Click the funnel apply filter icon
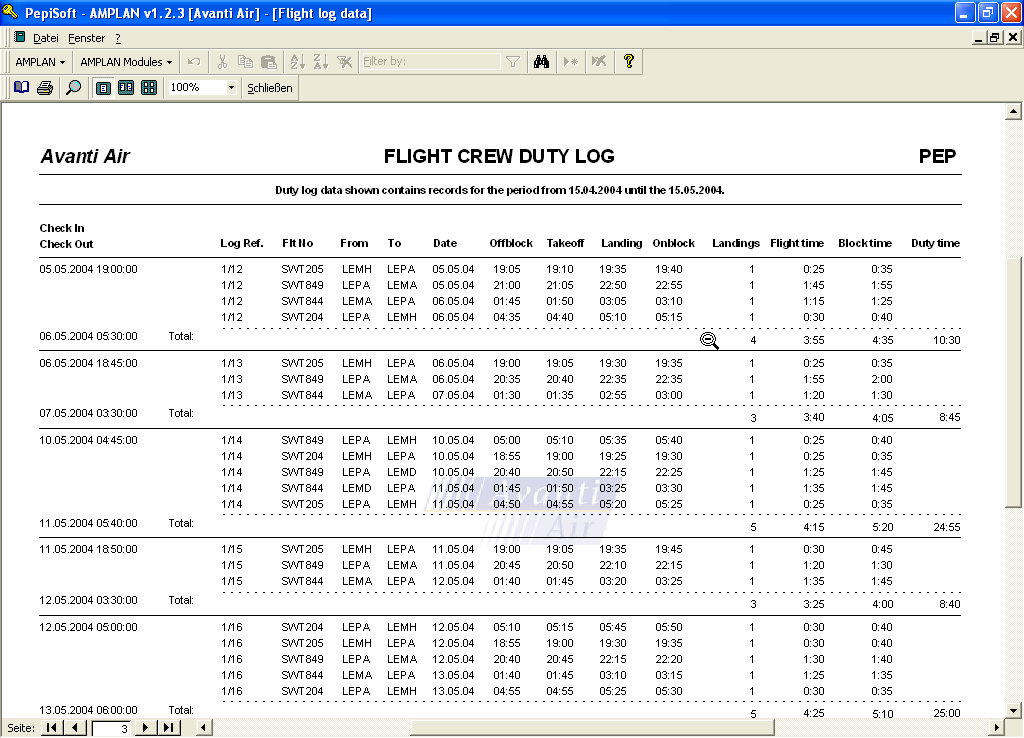Viewport: 1024px width, 738px height. point(513,62)
